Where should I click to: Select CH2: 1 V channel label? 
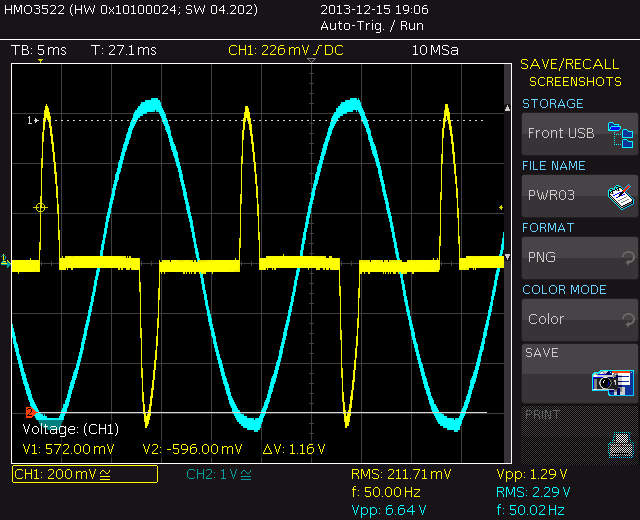pyautogui.click(x=219, y=474)
